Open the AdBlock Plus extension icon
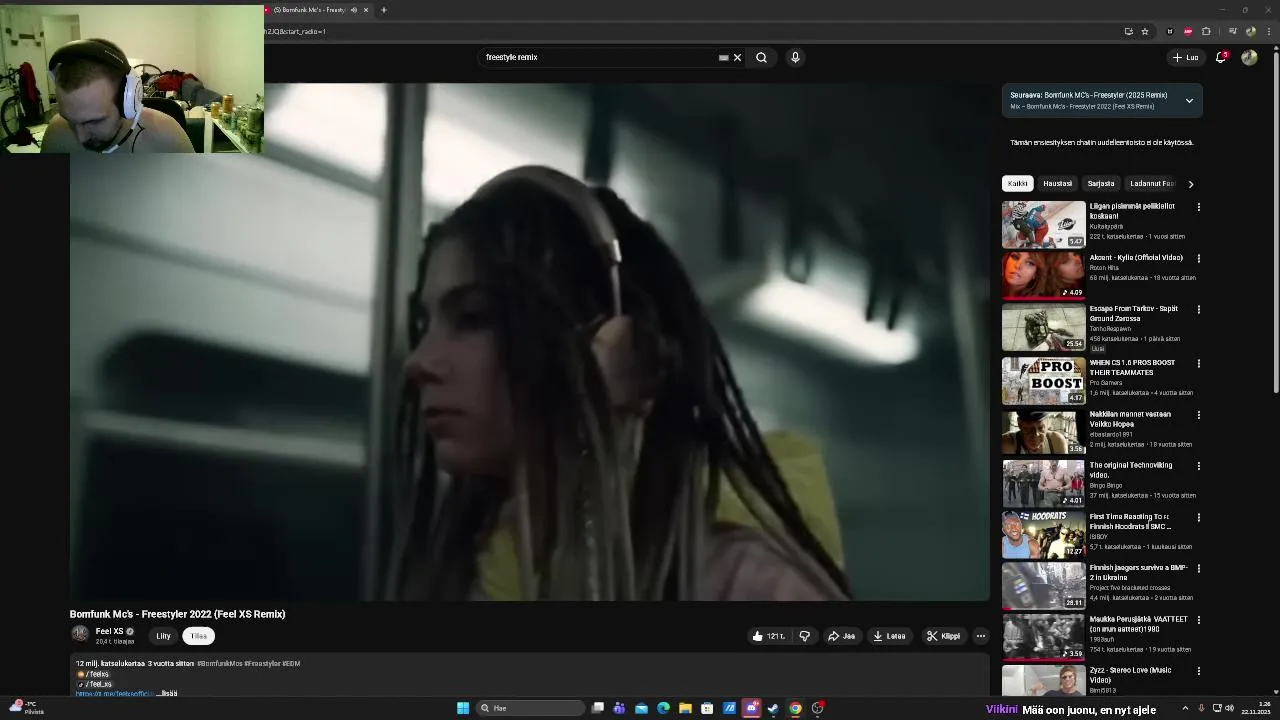Image resolution: width=1280 pixels, height=720 pixels. click(x=1188, y=31)
